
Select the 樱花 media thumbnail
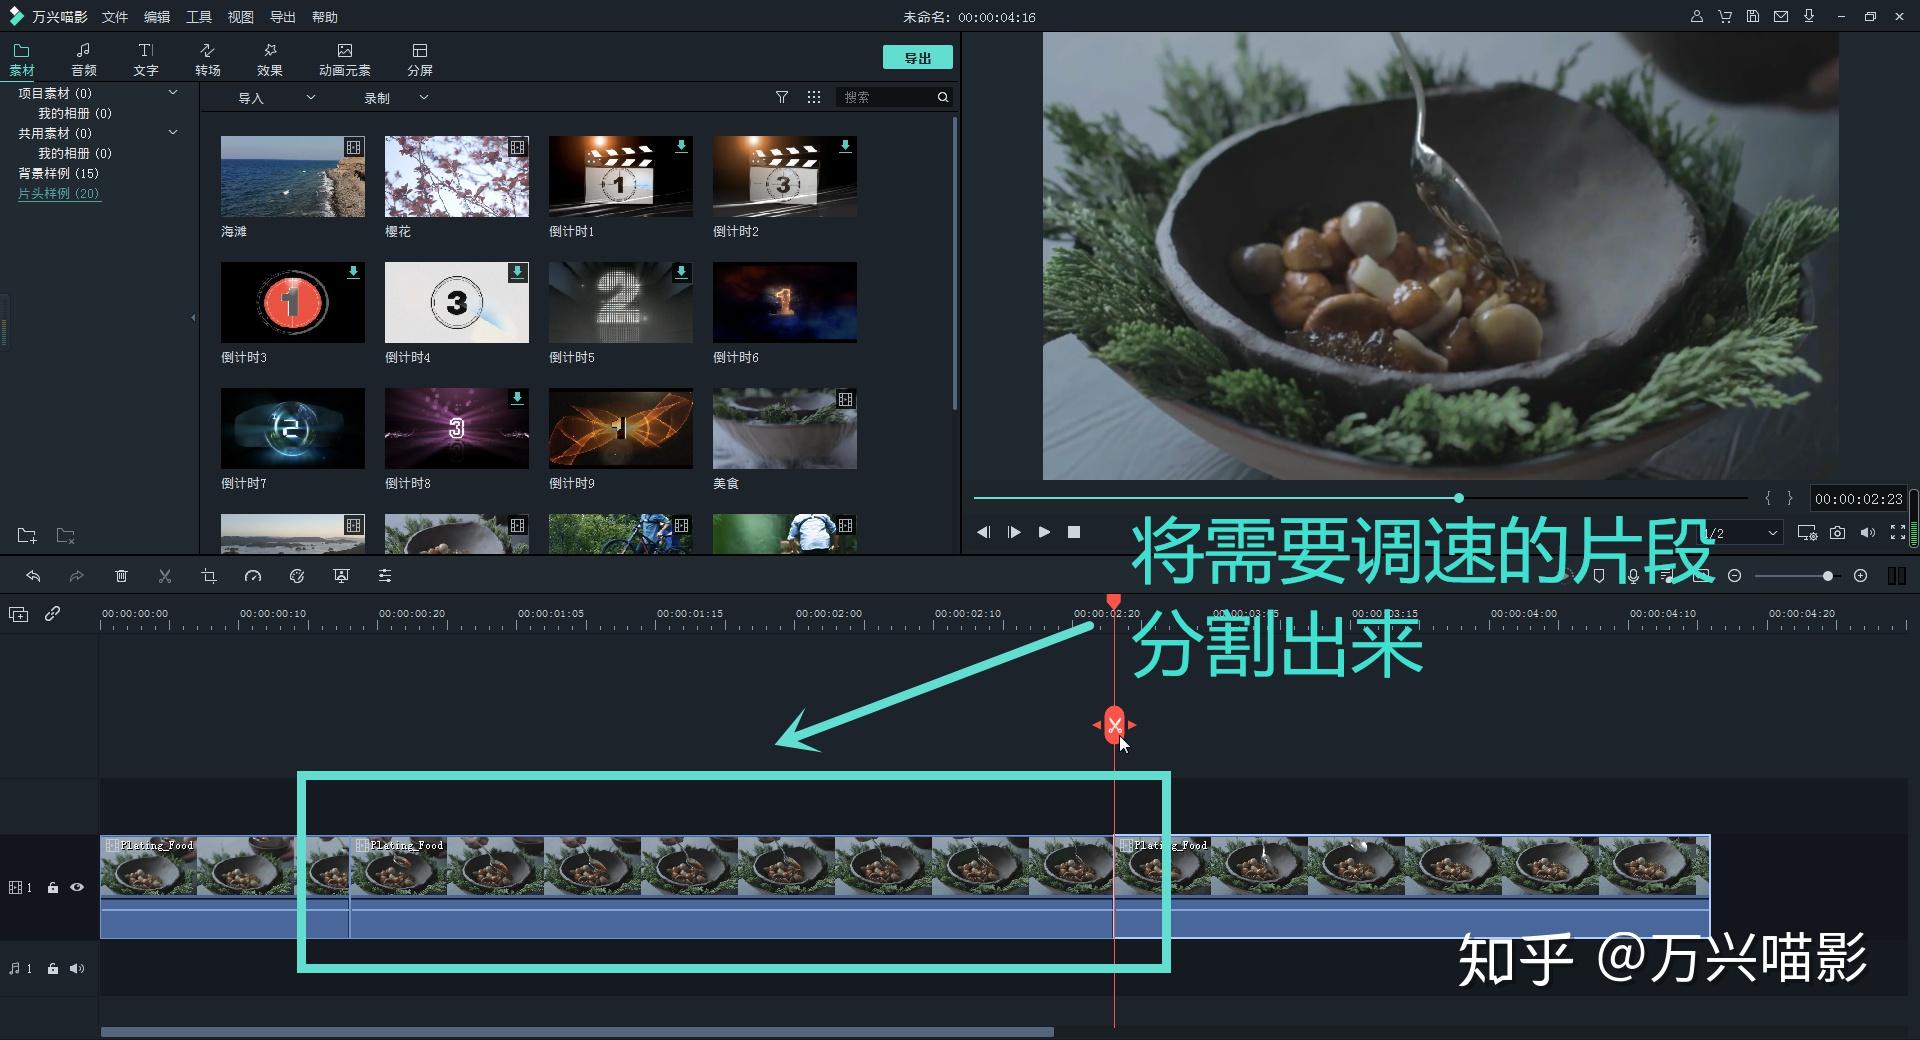[457, 177]
